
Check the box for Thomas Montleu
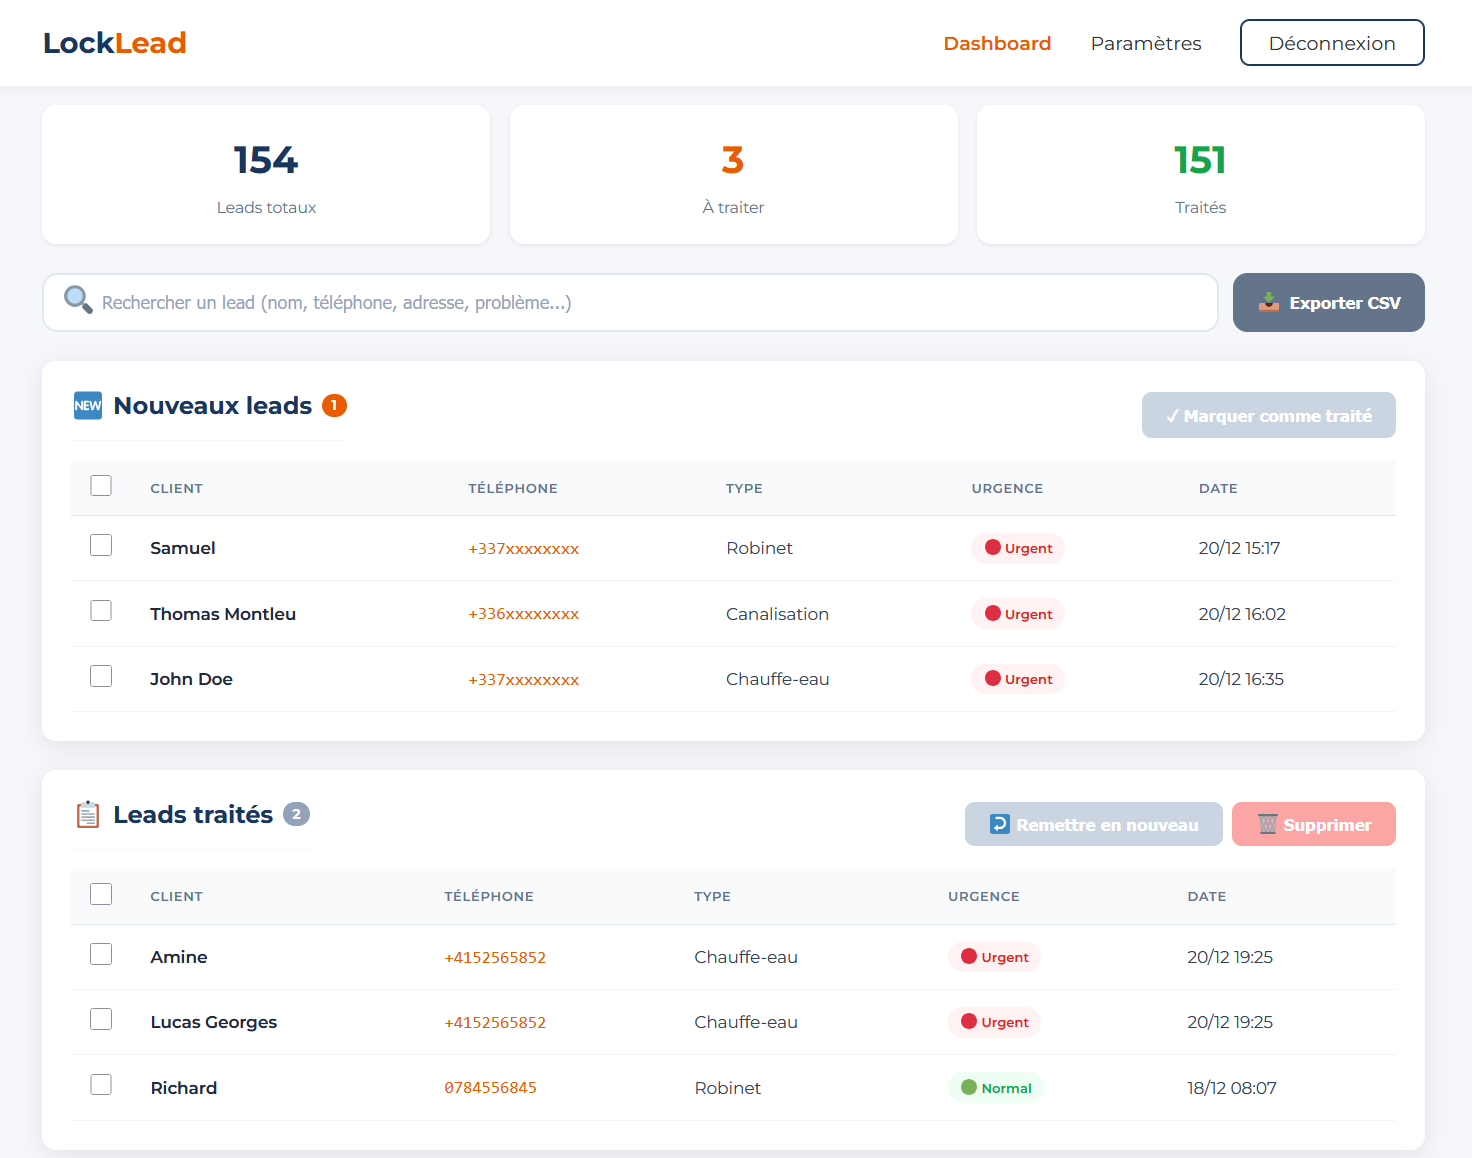coord(101,610)
